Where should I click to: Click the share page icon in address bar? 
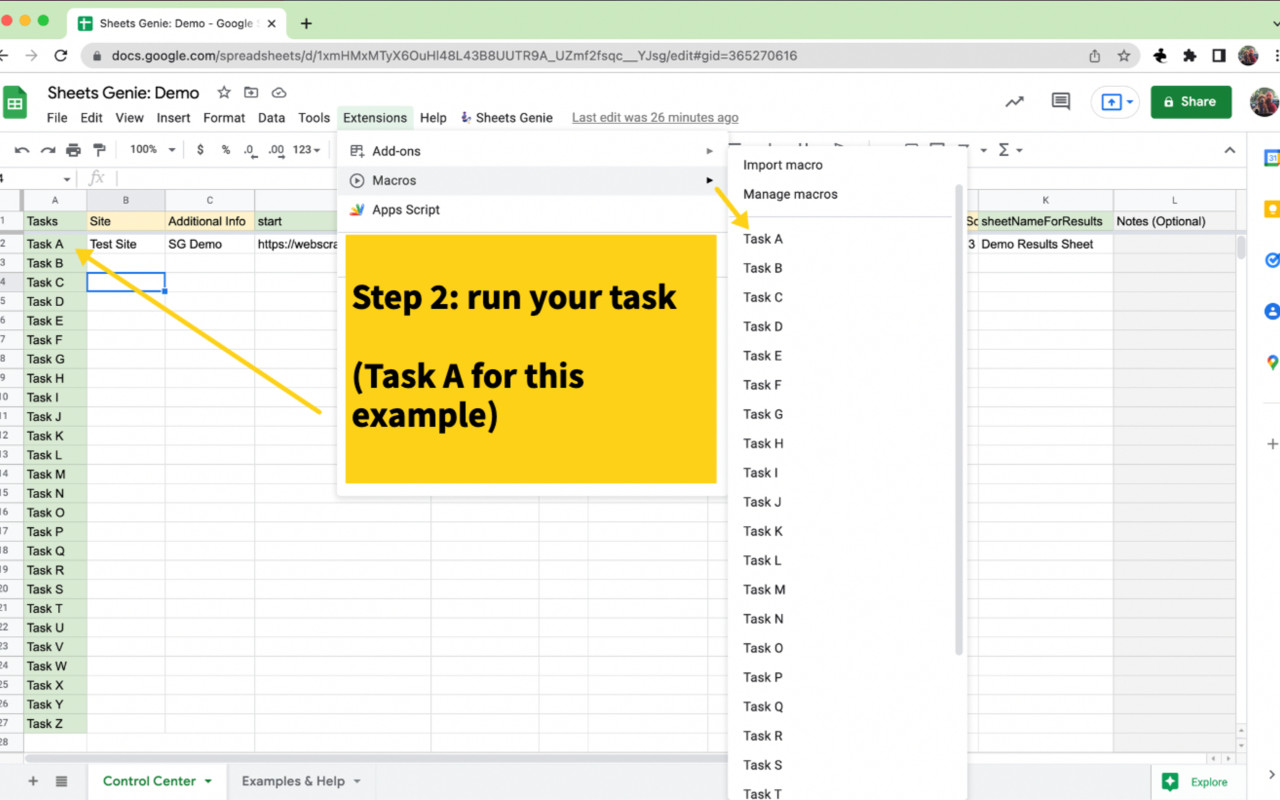click(x=1095, y=56)
